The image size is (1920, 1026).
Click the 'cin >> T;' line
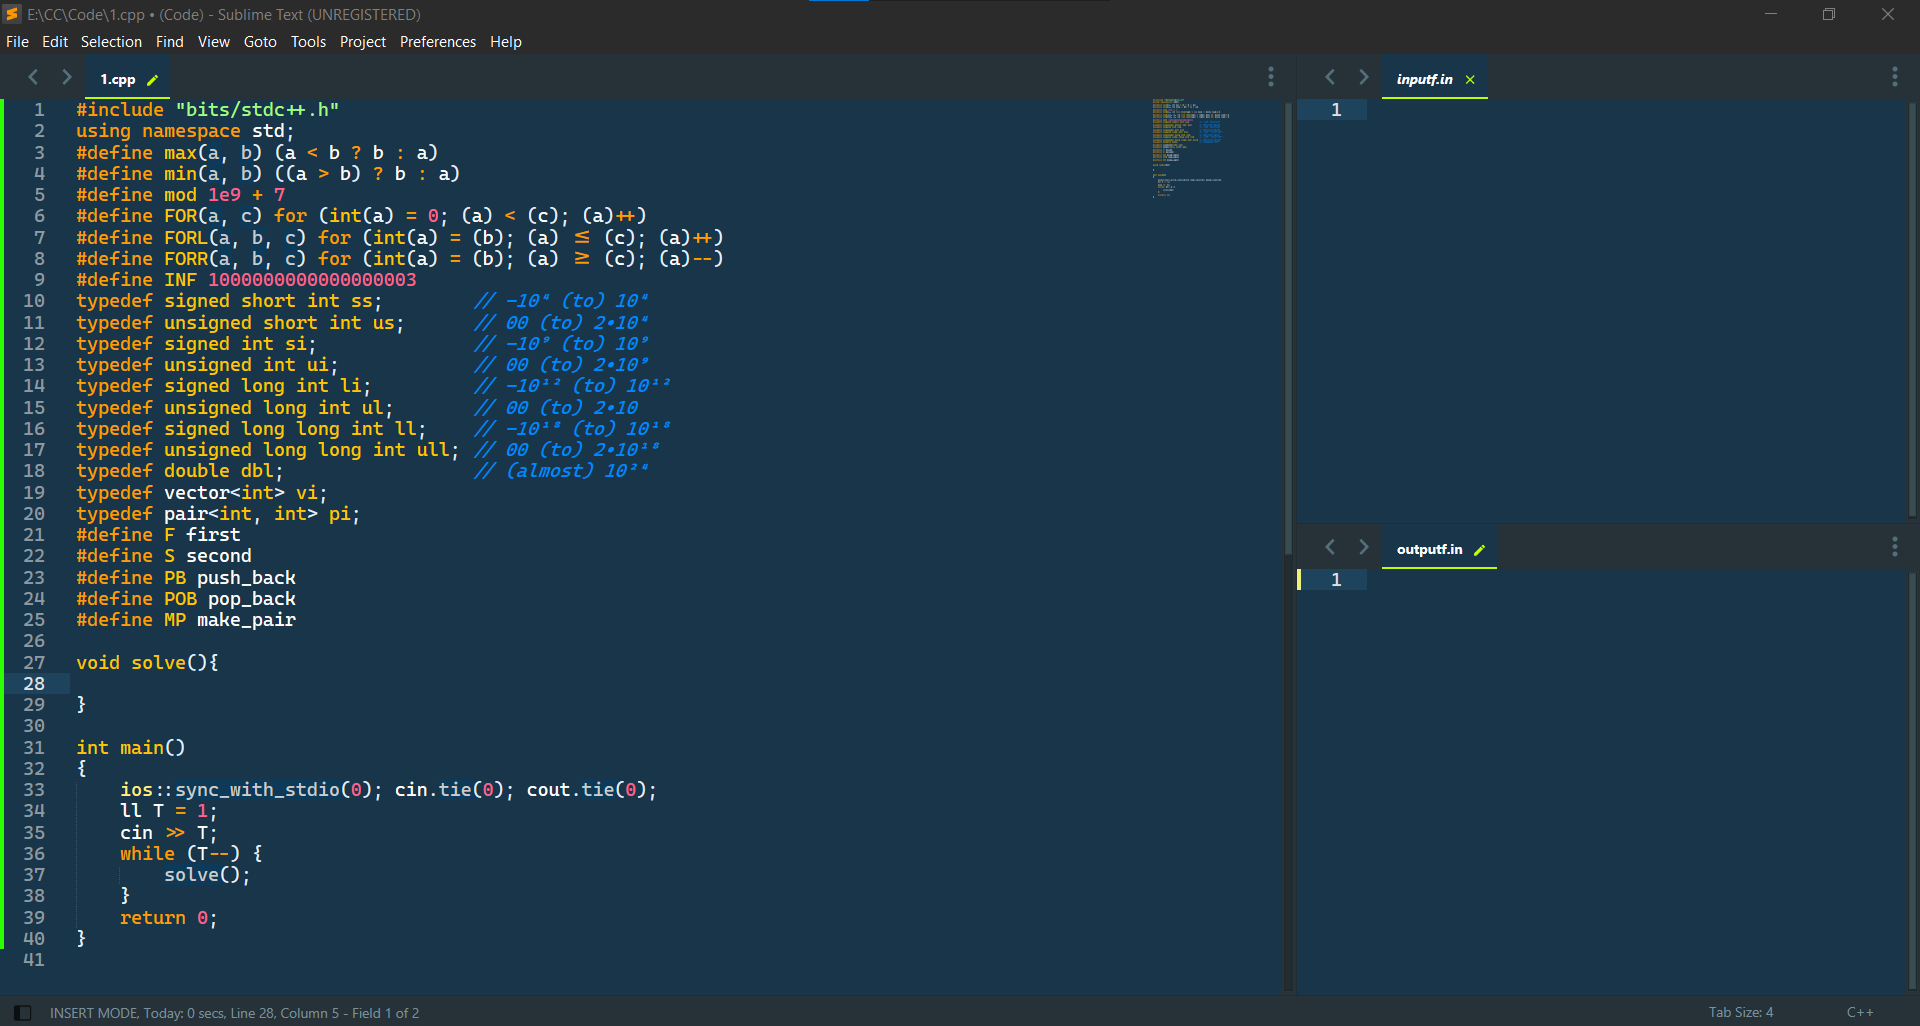click(168, 833)
